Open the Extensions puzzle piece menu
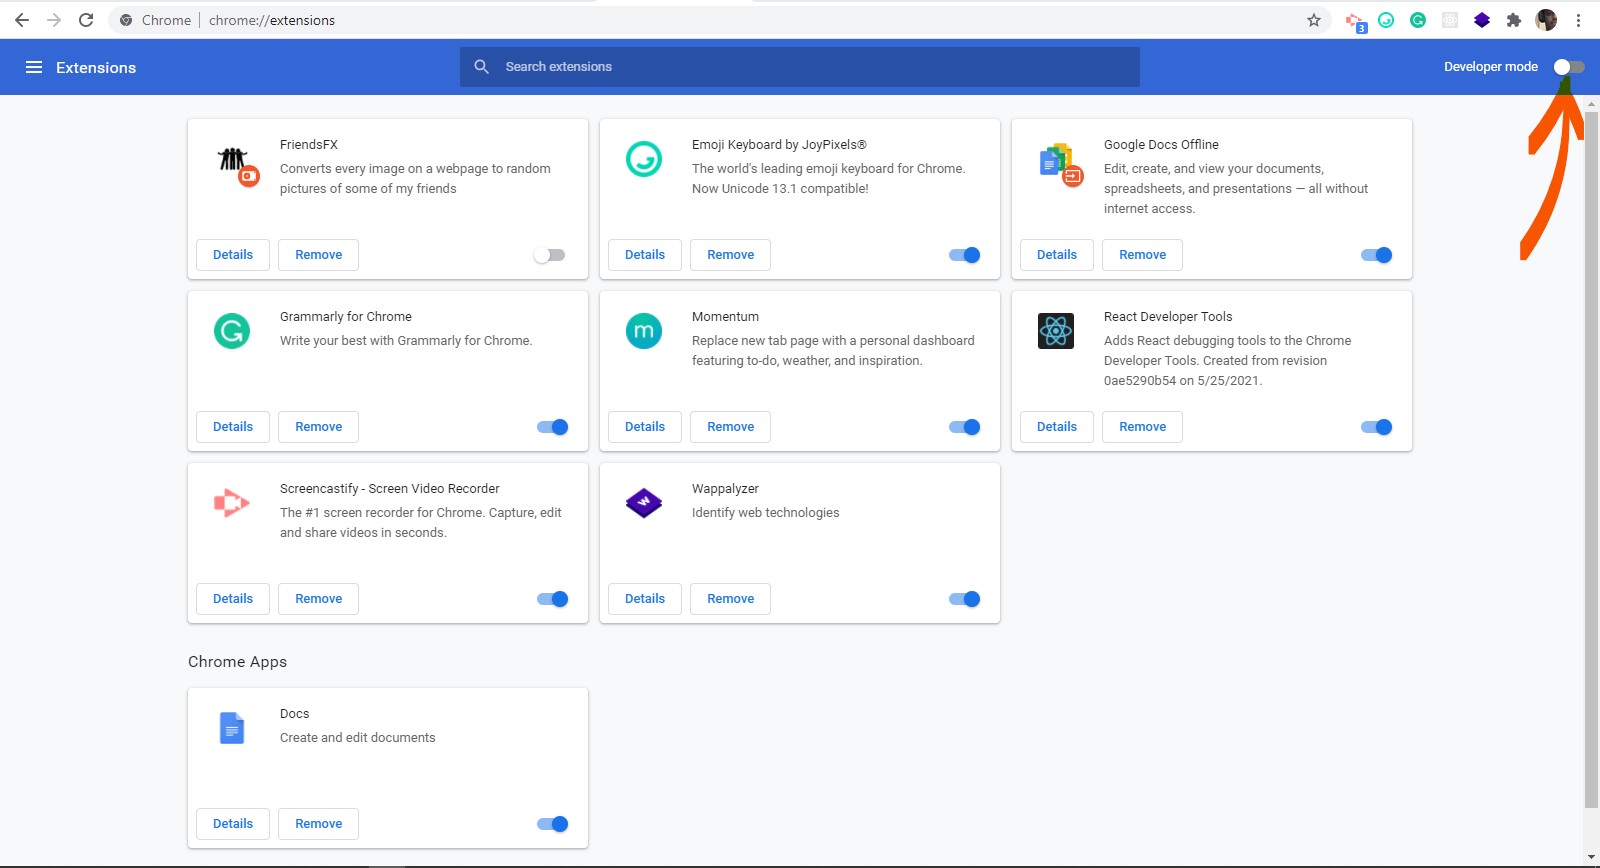Viewport: 1600px width, 868px height. [1514, 20]
